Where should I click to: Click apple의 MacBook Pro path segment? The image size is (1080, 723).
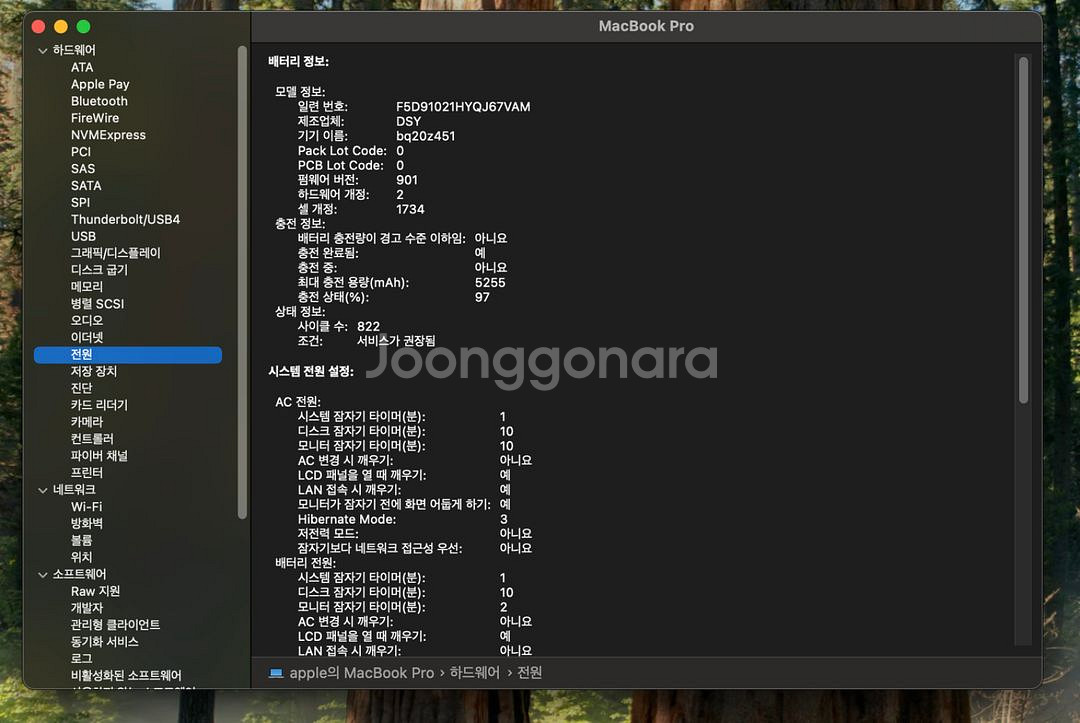click(x=361, y=673)
